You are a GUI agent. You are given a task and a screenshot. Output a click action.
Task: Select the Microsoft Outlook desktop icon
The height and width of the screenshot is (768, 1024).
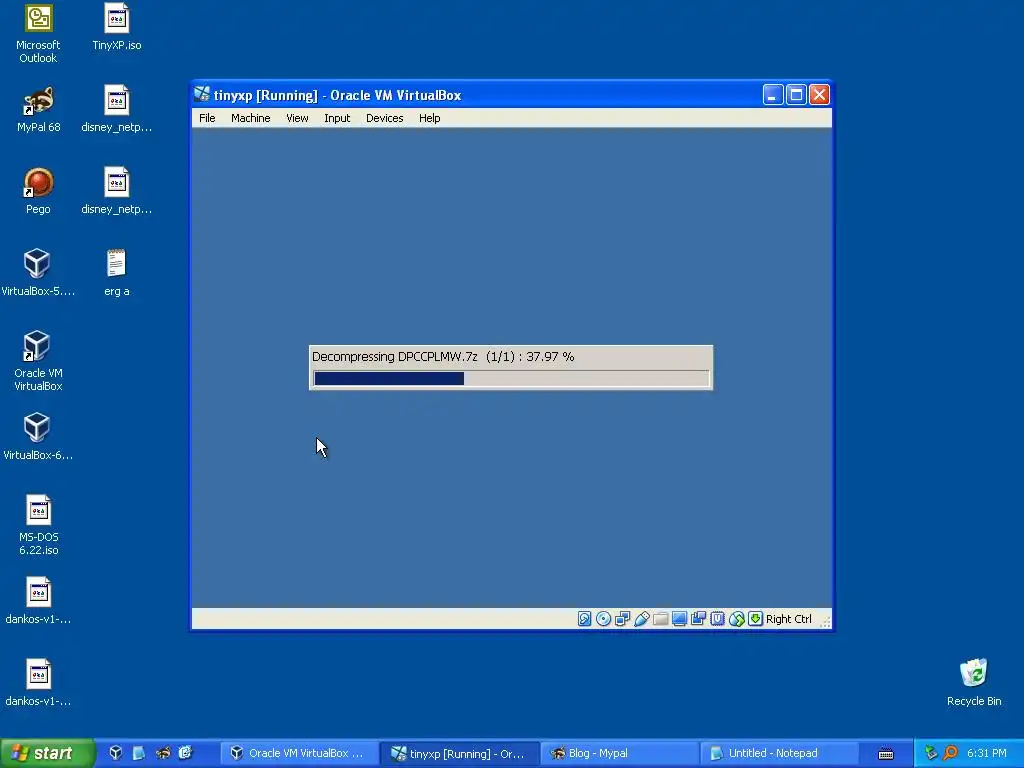point(38,34)
